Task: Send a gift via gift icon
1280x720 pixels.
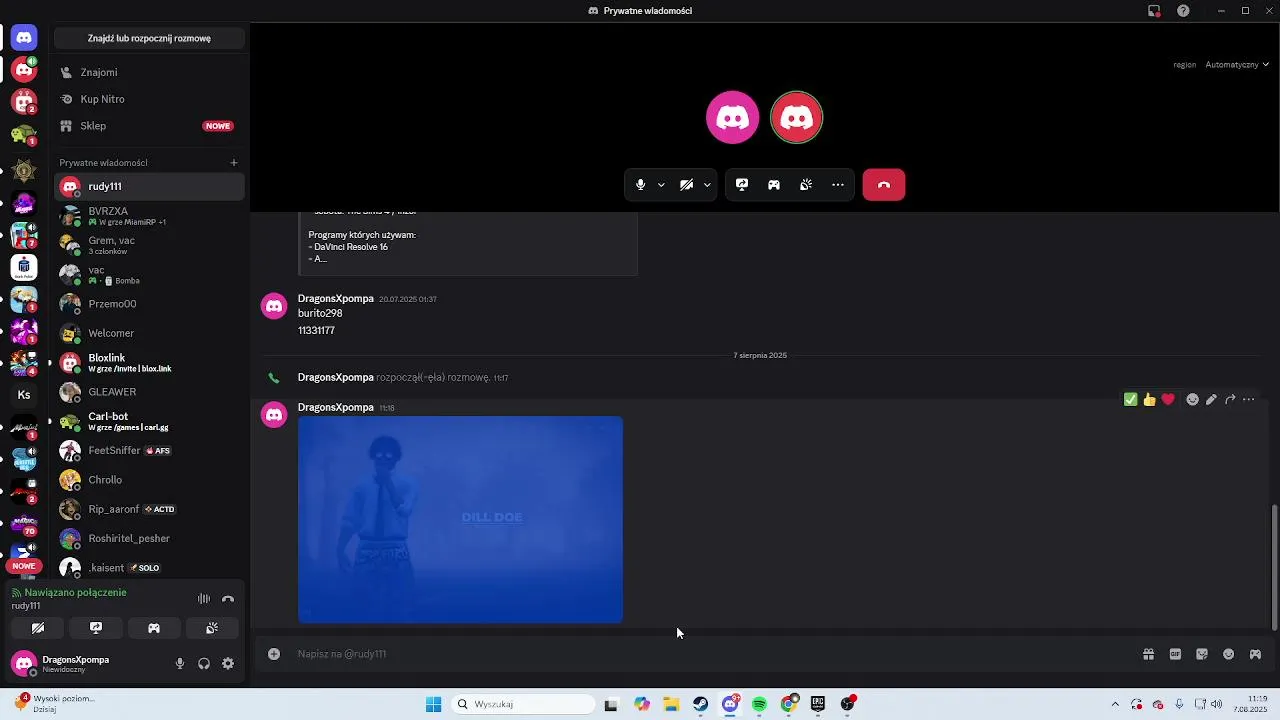Action: [x=1149, y=654]
